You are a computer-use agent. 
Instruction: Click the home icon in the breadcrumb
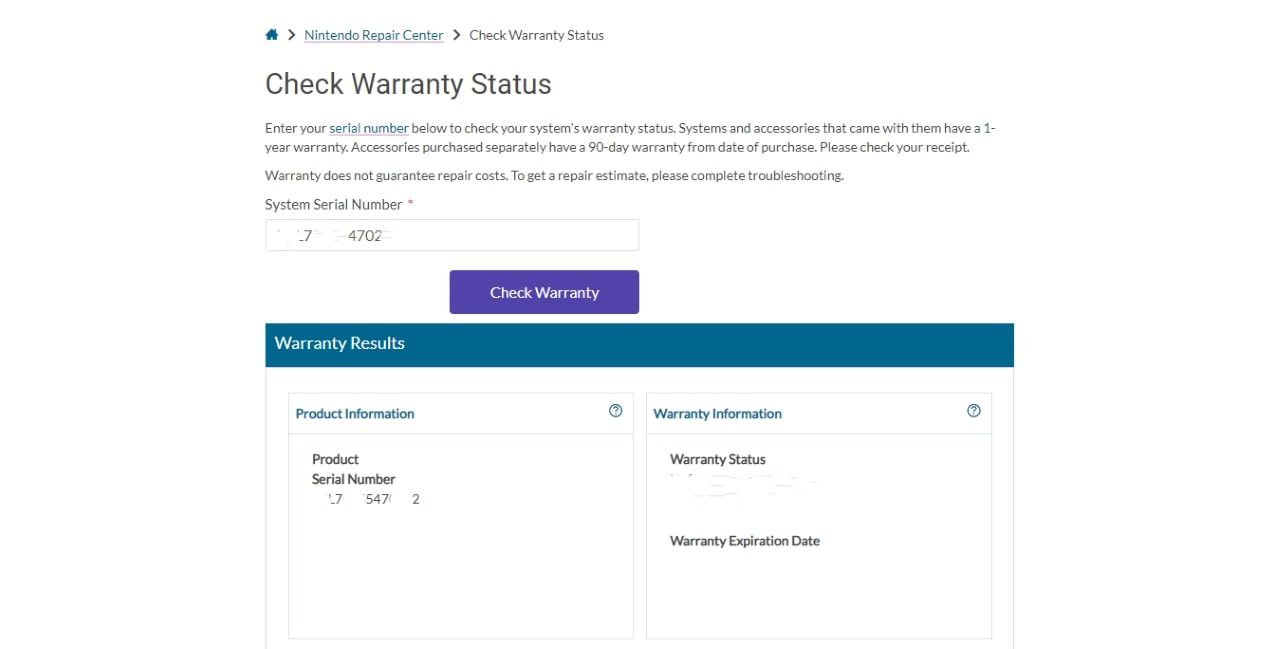click(x=272, y=35)
